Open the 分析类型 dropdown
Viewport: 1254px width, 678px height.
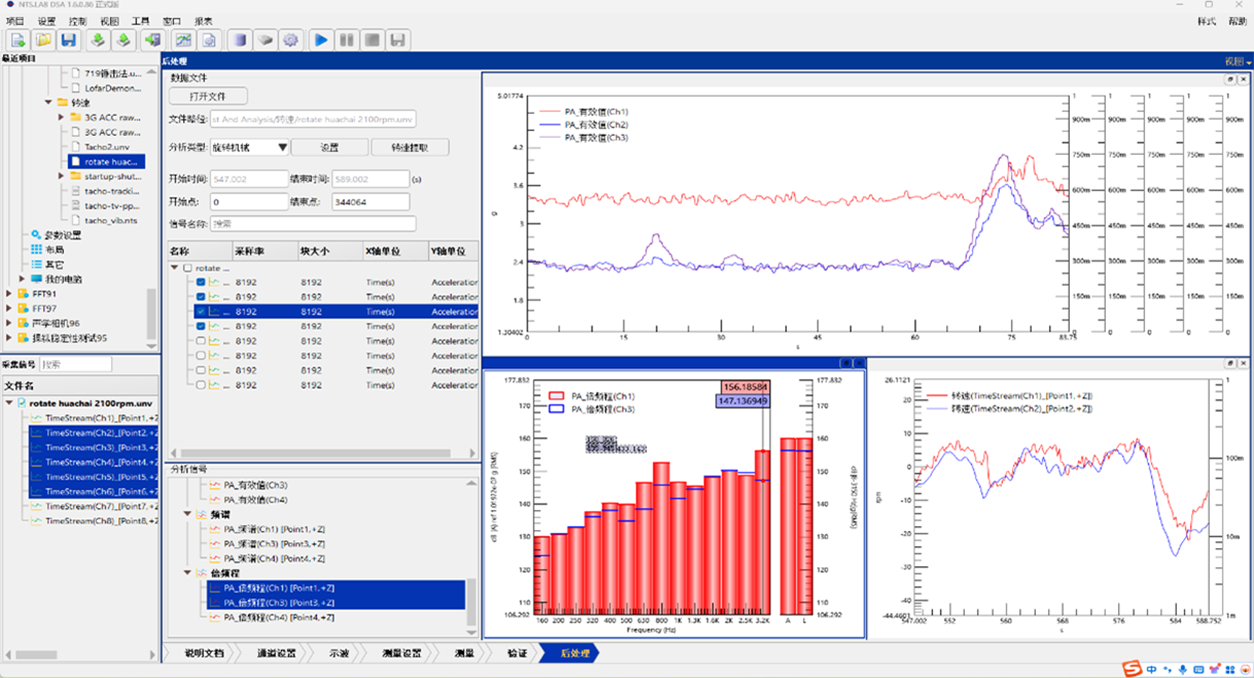(x=250, y=147)
